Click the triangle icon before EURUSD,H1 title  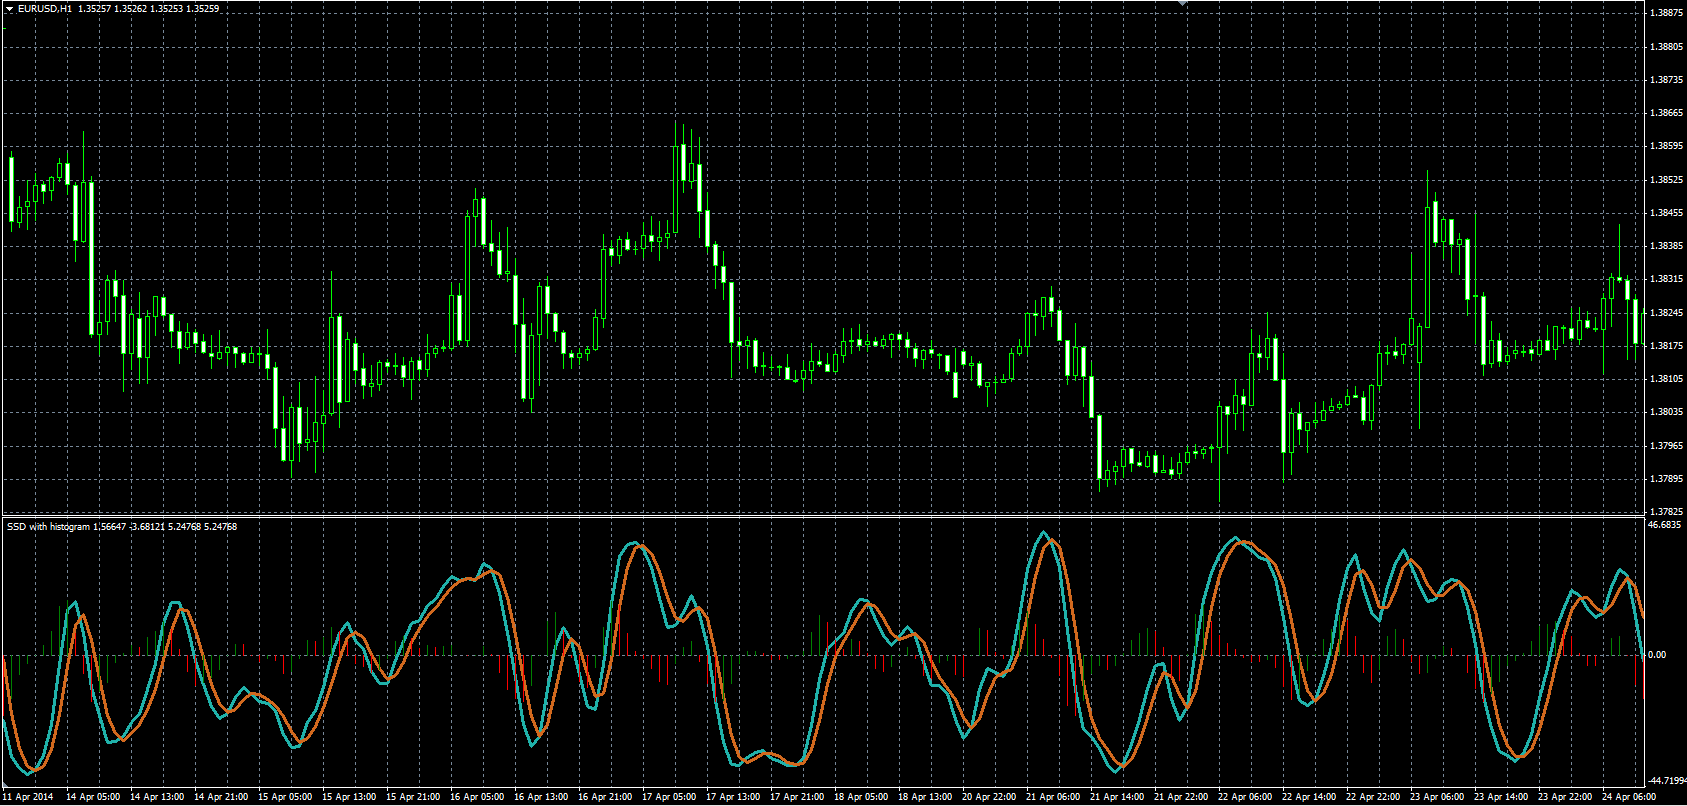[x=9, y=8]
